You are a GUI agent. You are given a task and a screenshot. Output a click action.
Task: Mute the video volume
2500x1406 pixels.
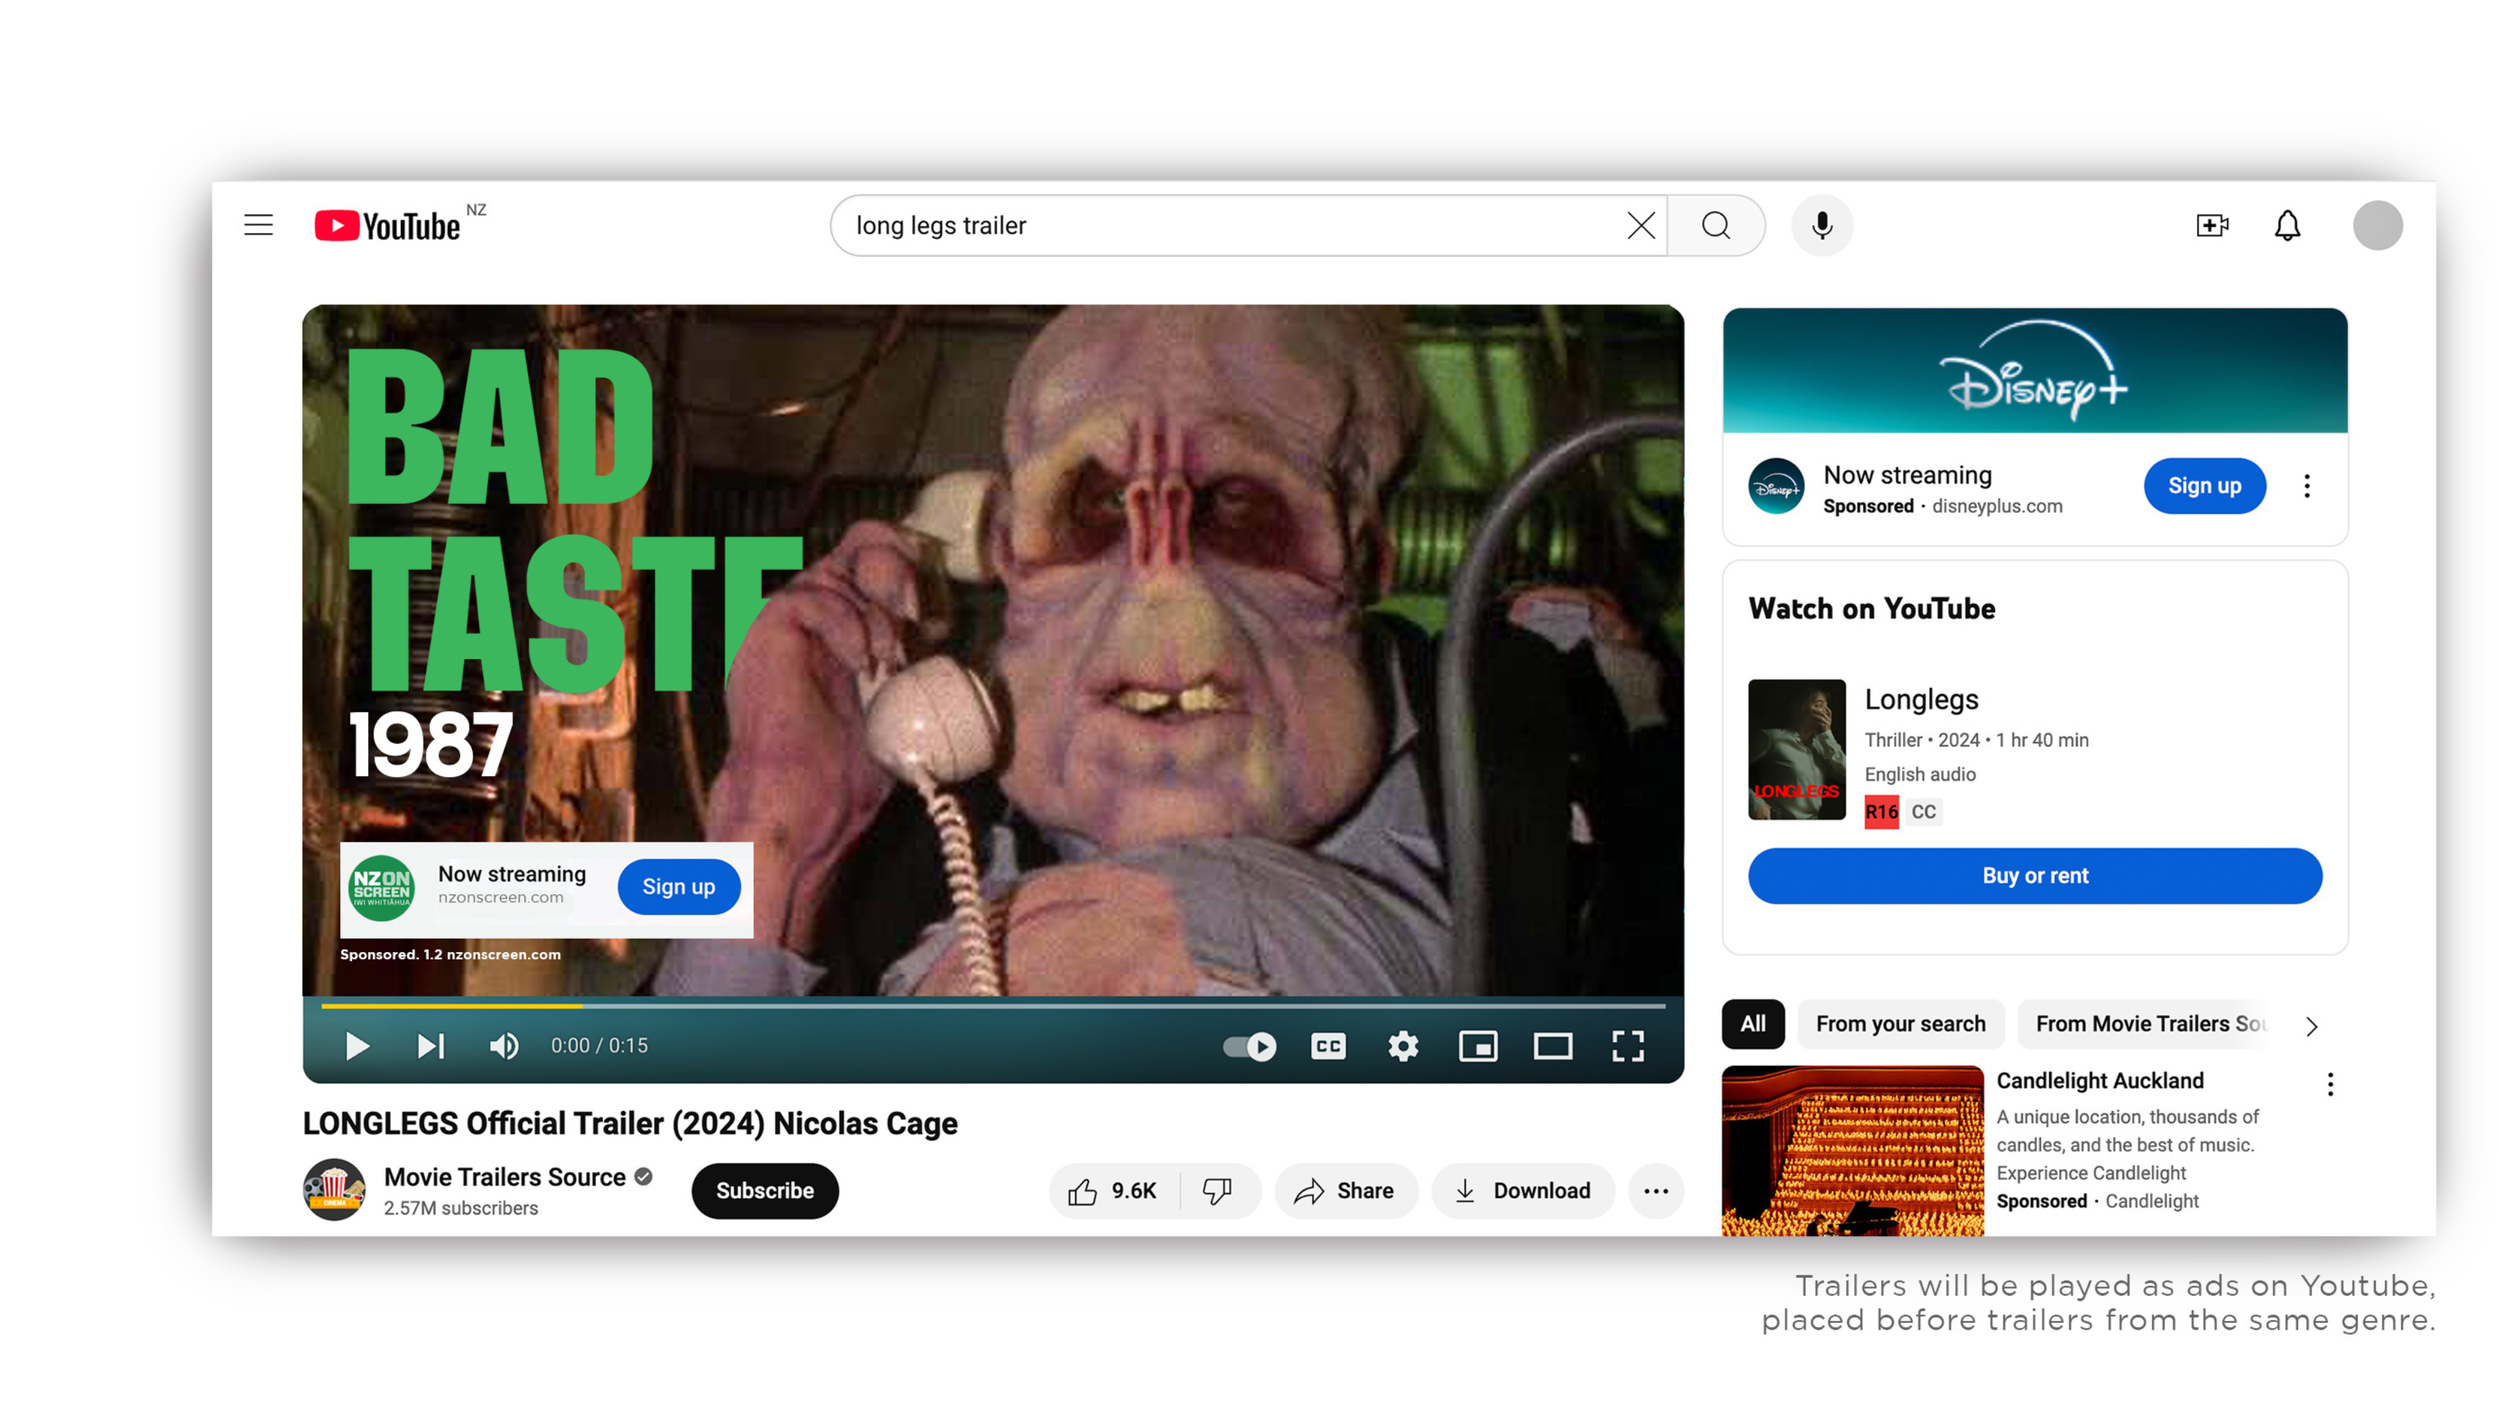tap(504, 1046)
